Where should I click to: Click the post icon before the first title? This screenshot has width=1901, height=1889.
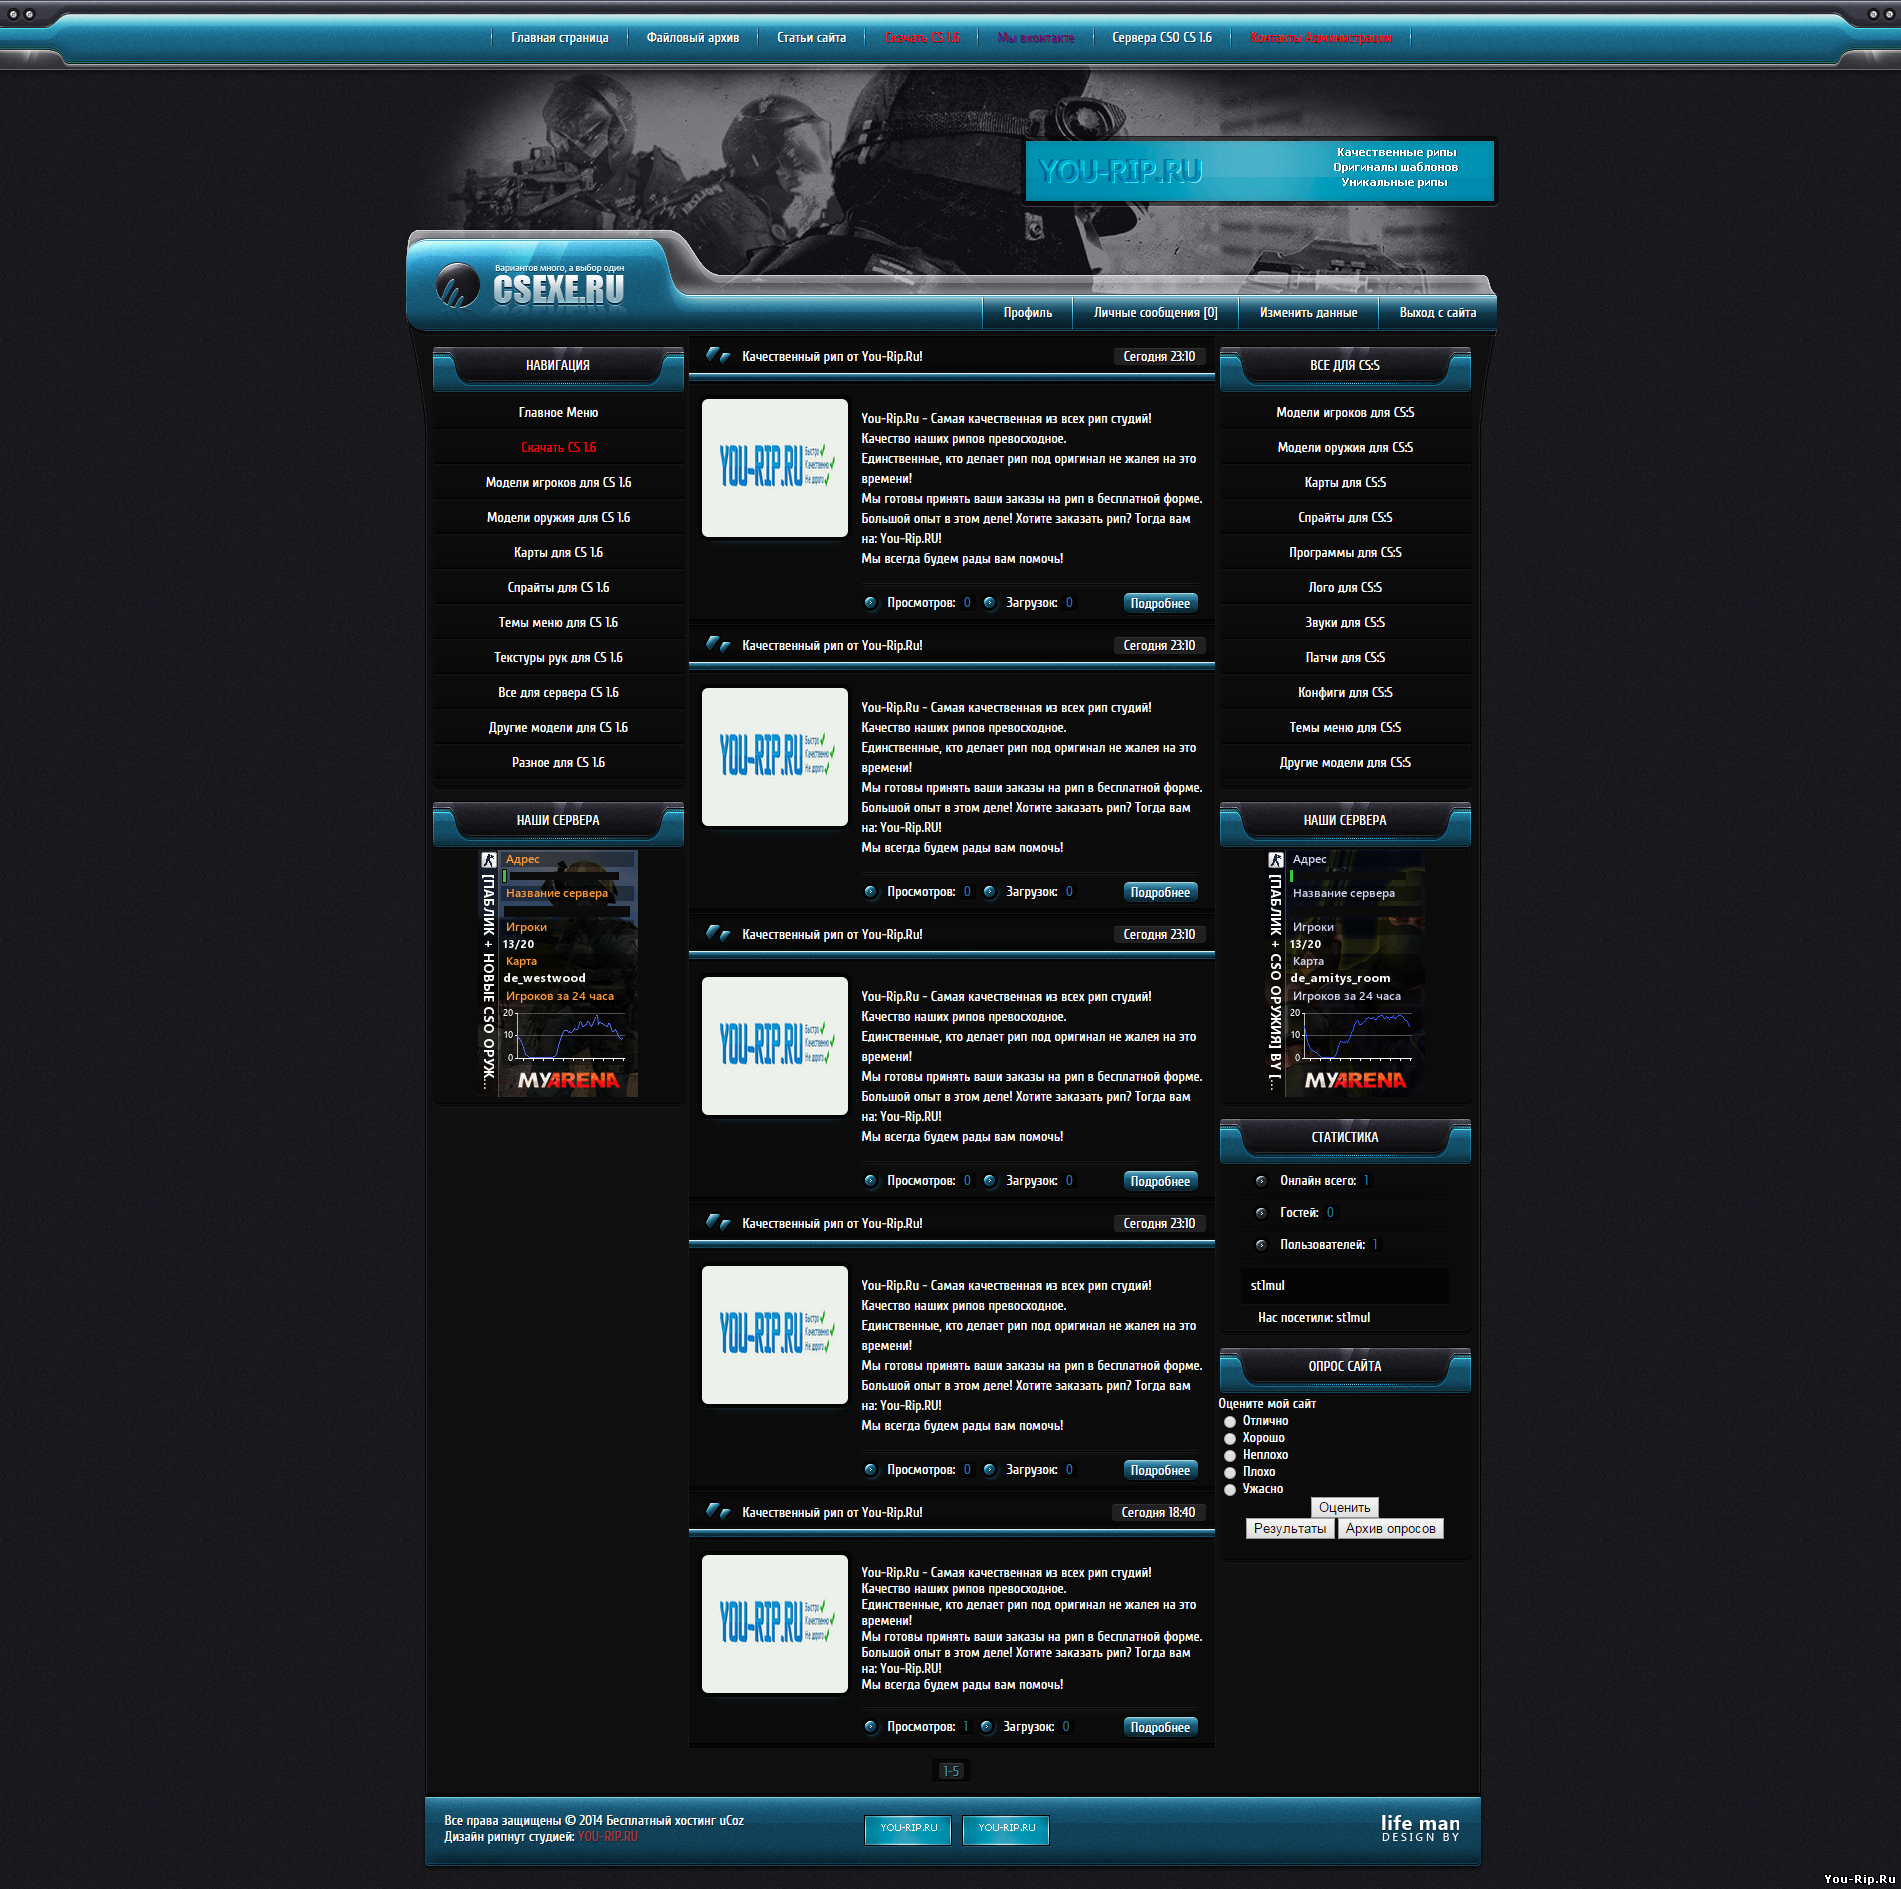(x=718, y=355)
